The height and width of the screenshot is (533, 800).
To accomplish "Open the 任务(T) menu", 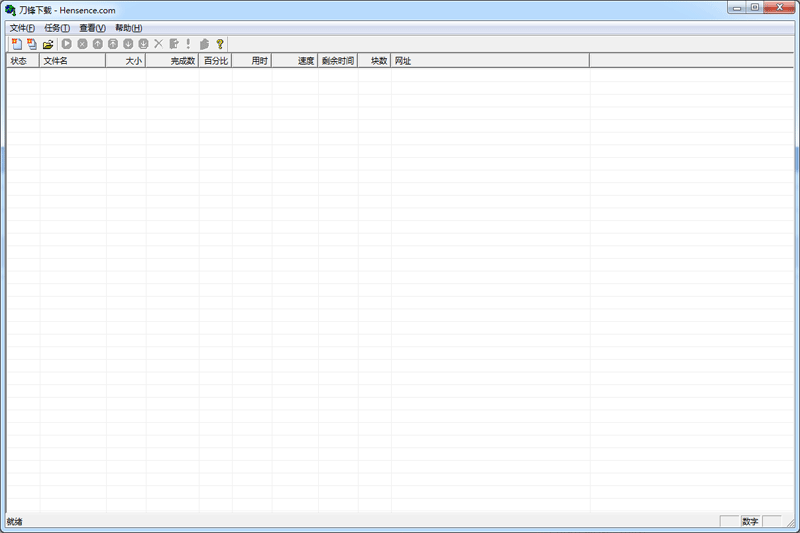I will 57,28.
